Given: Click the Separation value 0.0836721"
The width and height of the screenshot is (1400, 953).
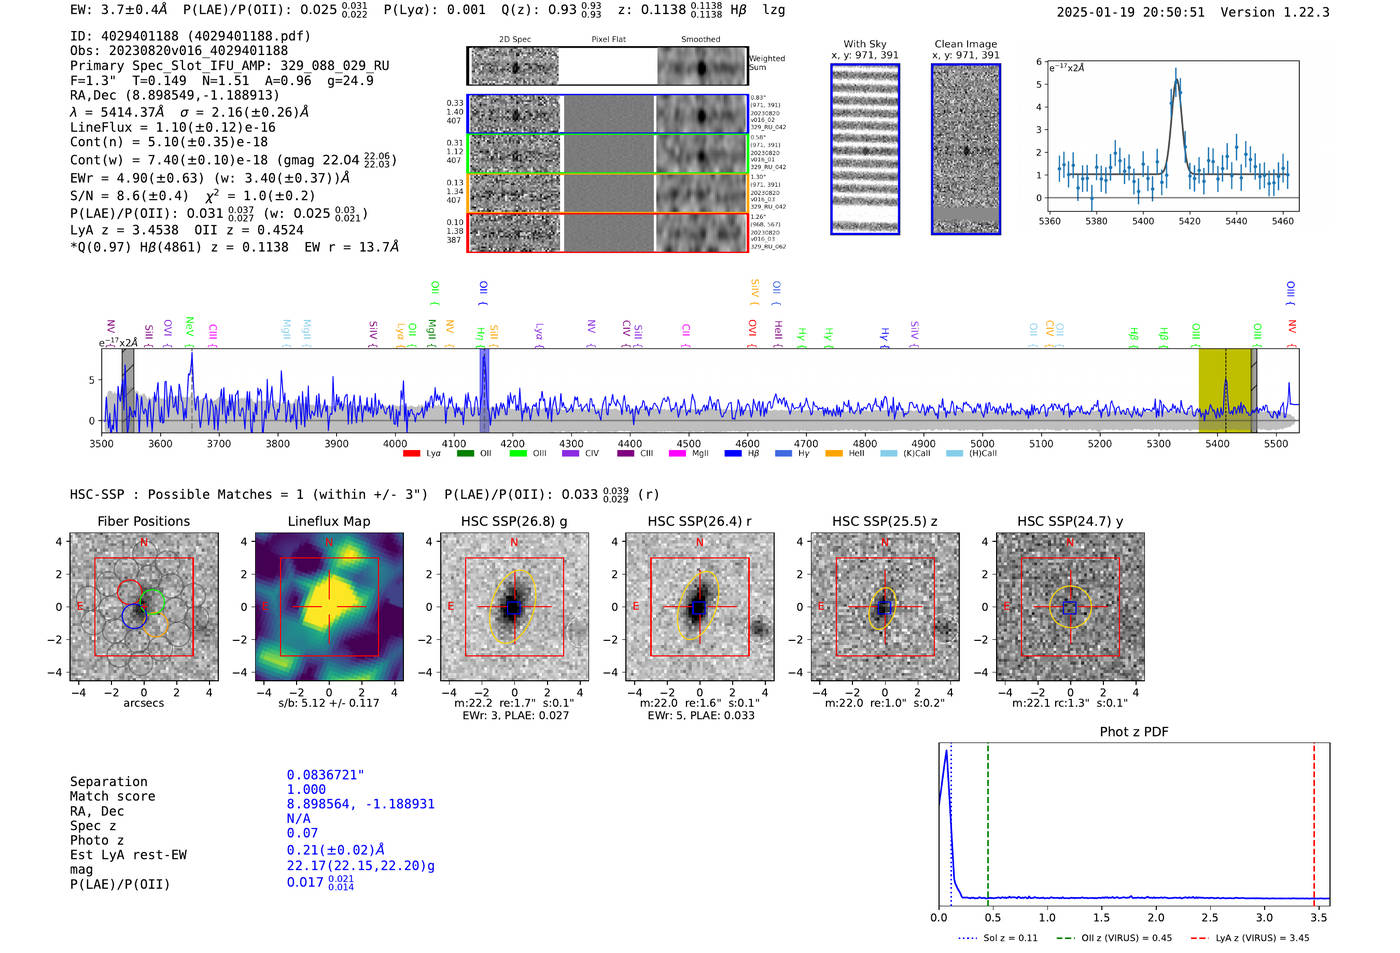Looking at the screenshot, I should coord(326,775).
